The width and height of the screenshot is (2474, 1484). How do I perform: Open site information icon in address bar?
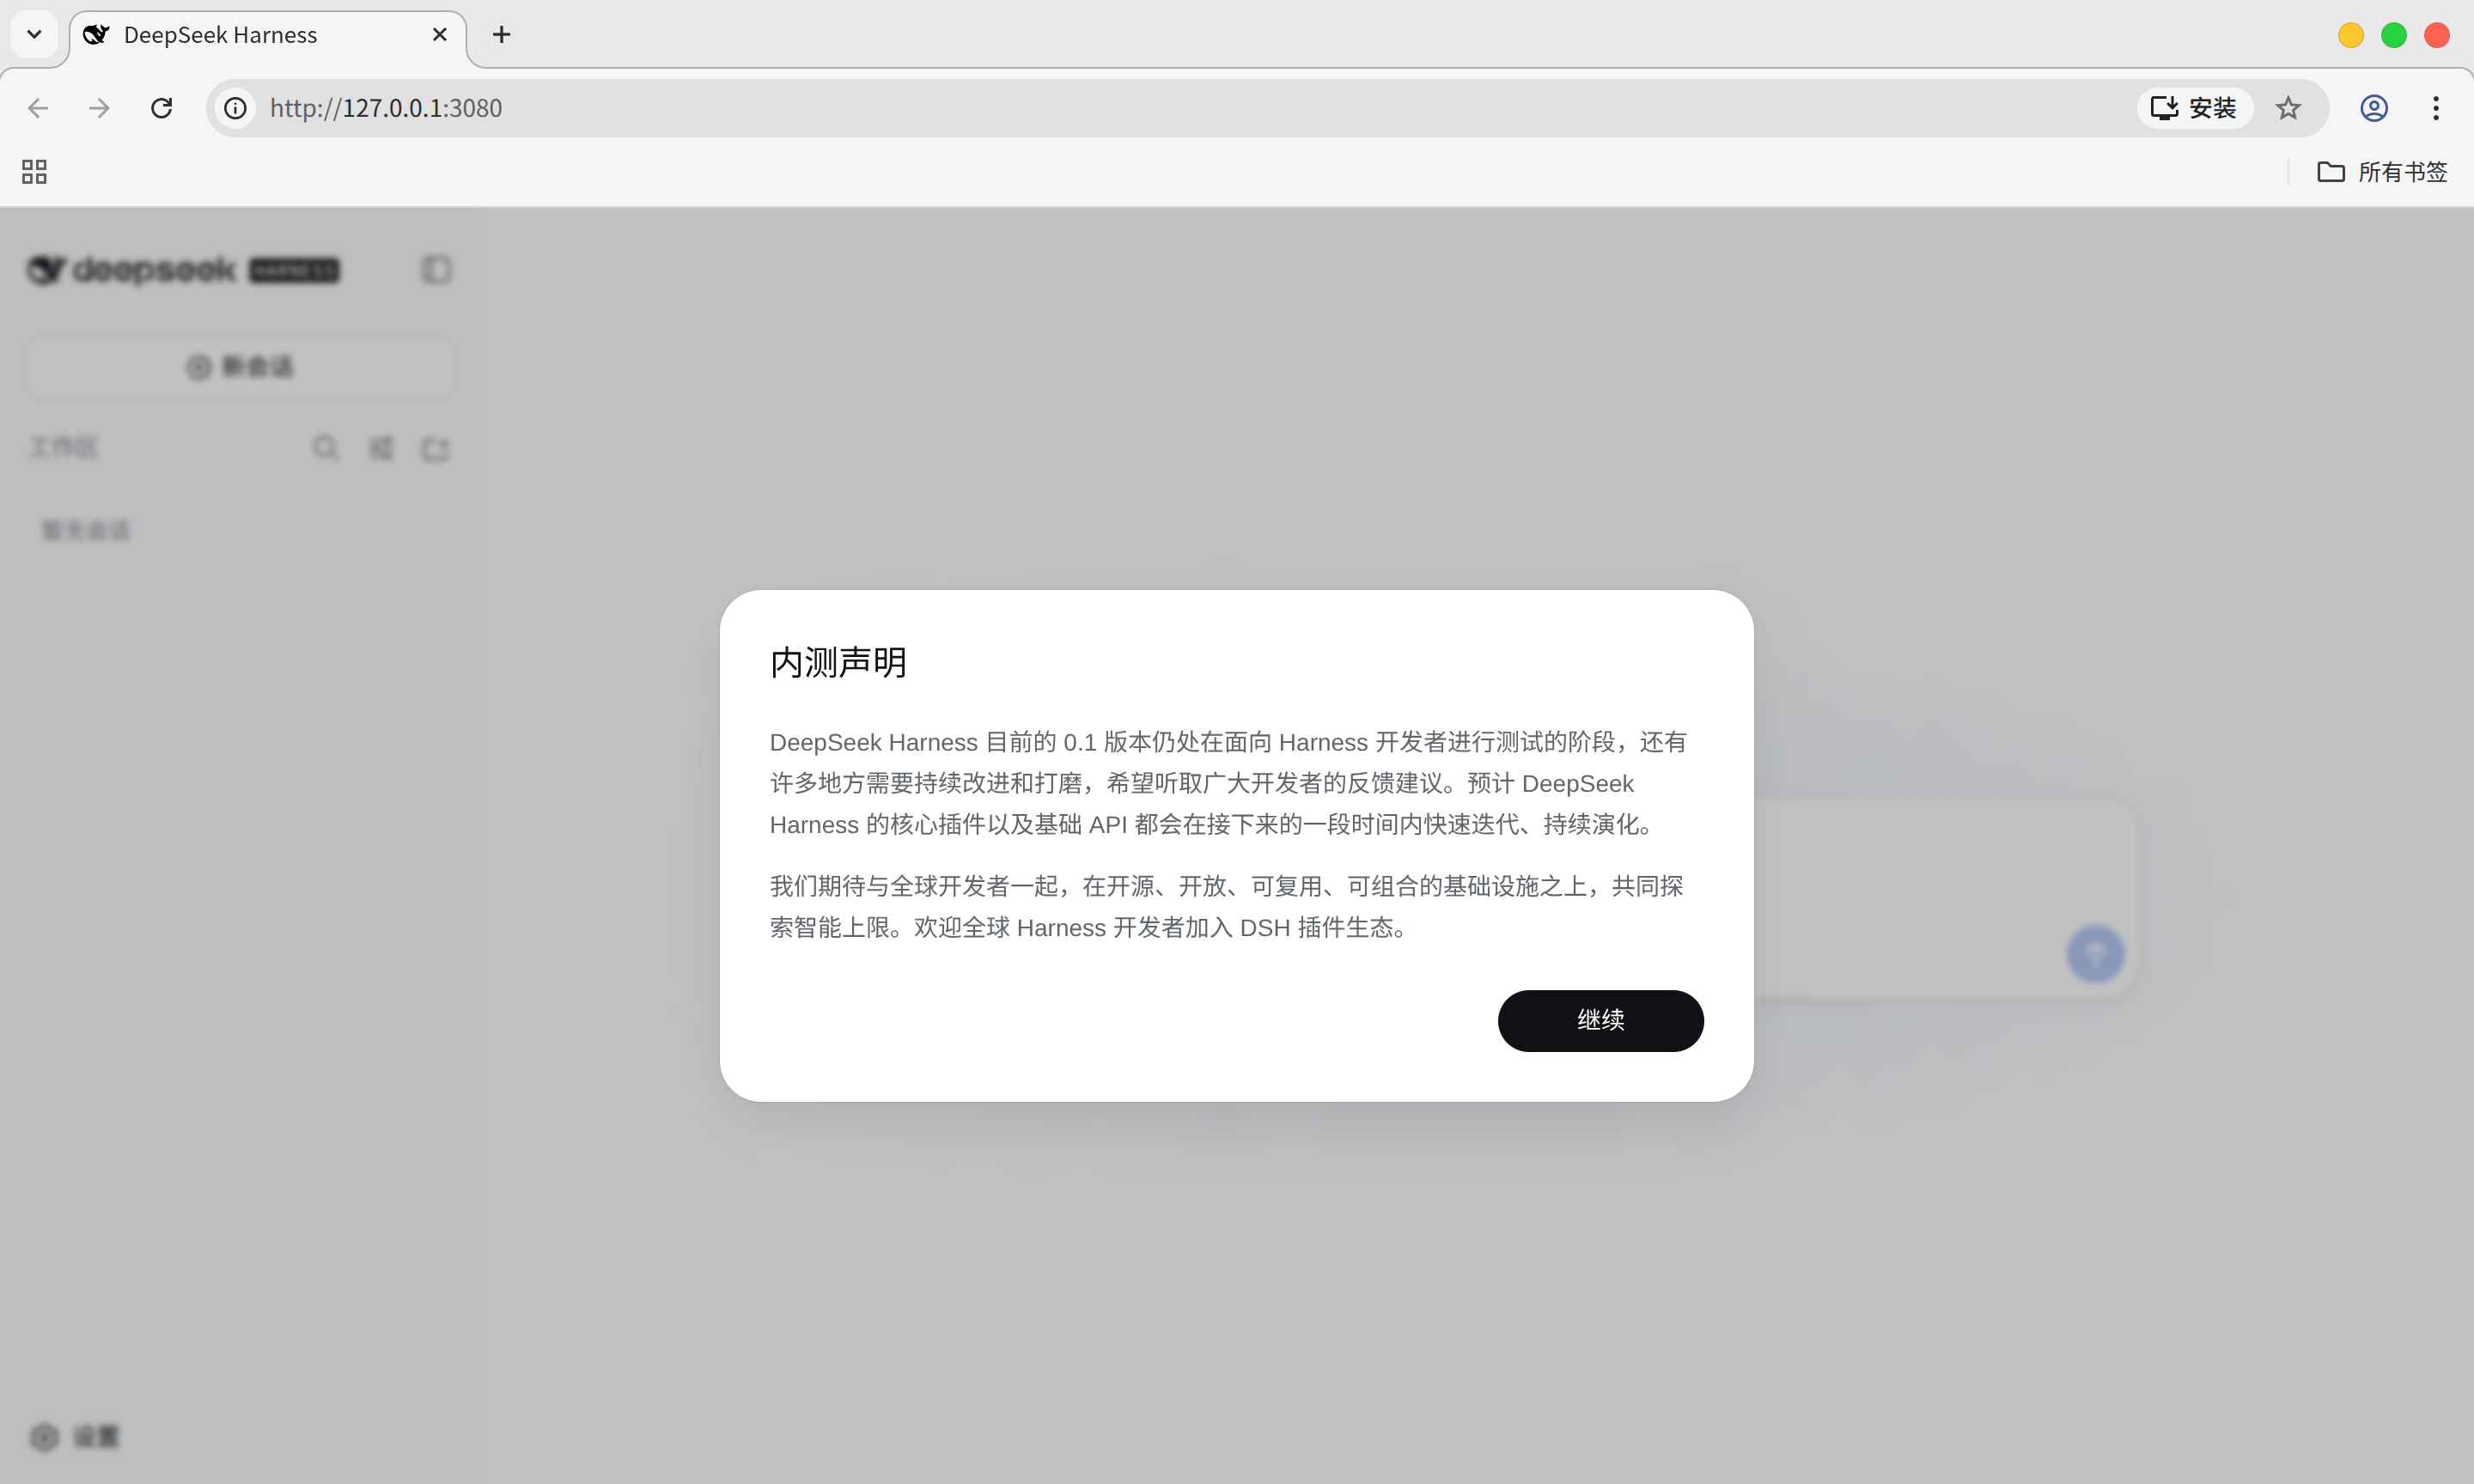pos(235,108)
